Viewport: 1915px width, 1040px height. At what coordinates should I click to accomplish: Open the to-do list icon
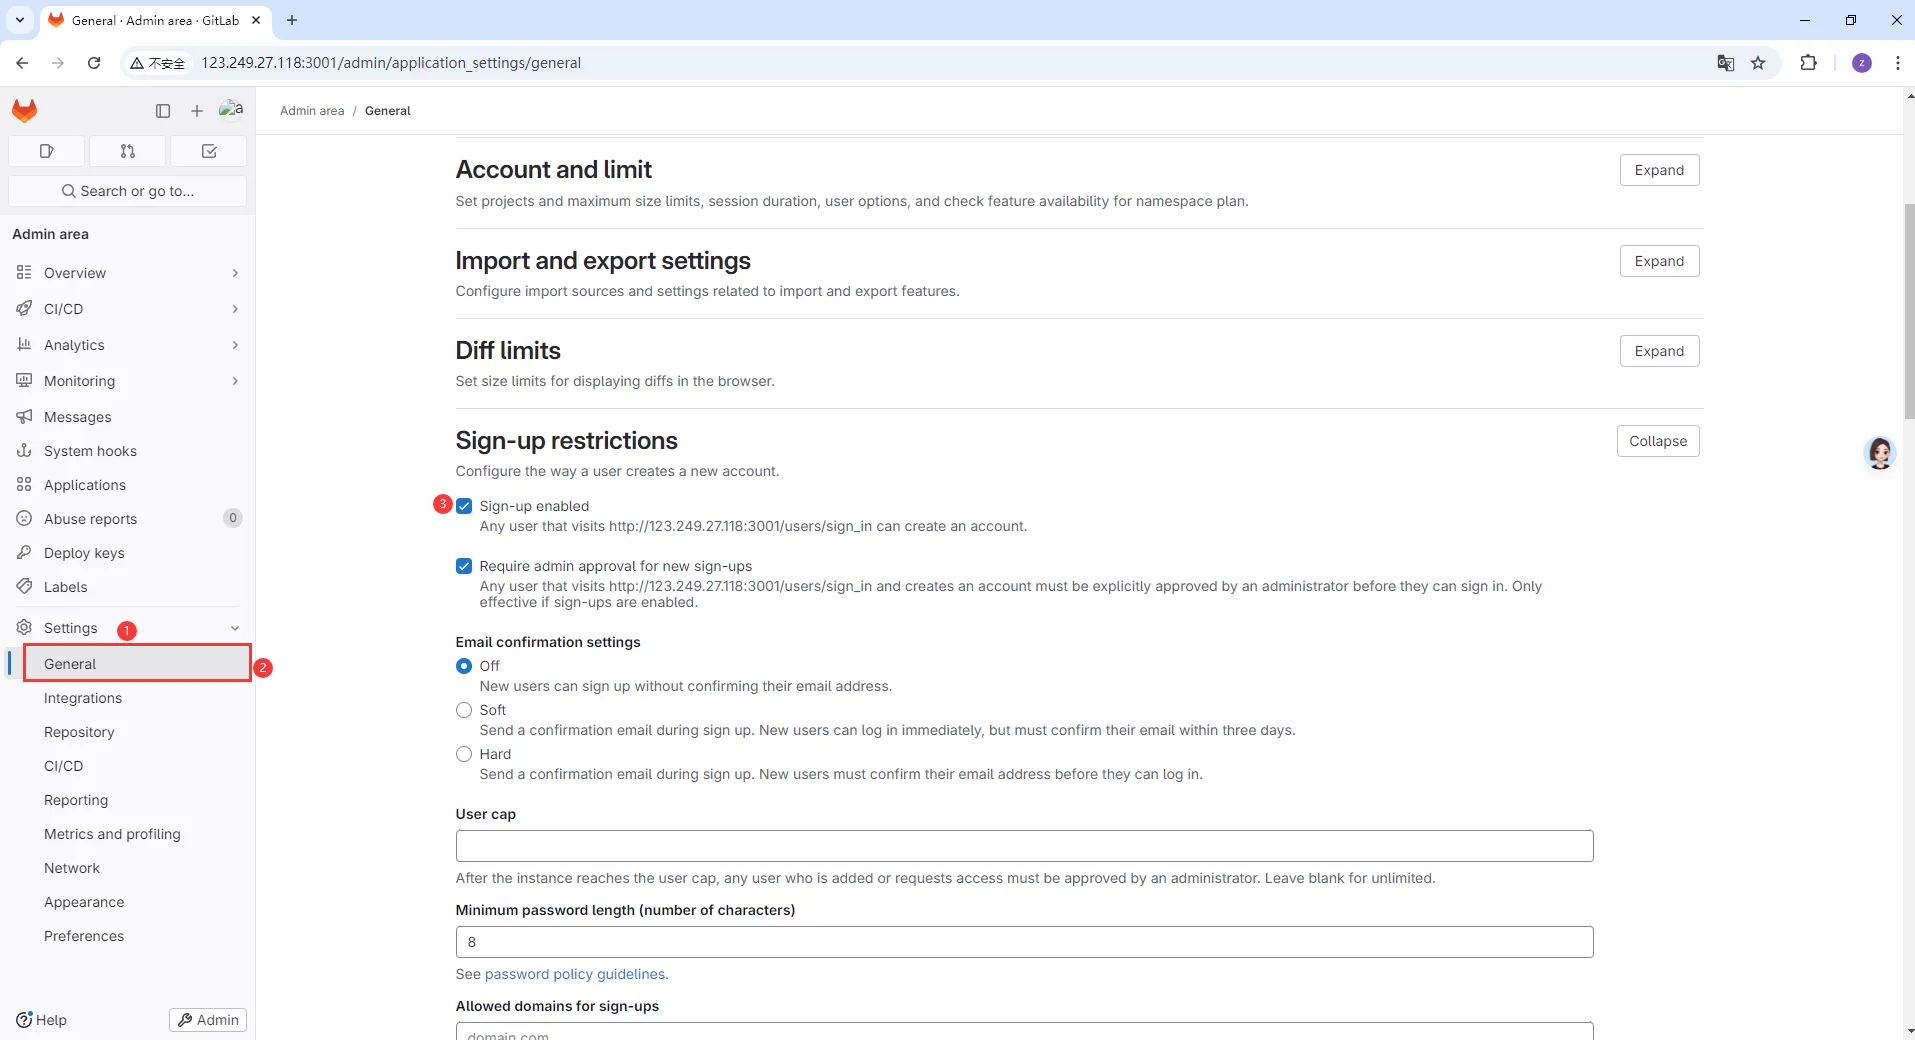[x=209, y=151]
